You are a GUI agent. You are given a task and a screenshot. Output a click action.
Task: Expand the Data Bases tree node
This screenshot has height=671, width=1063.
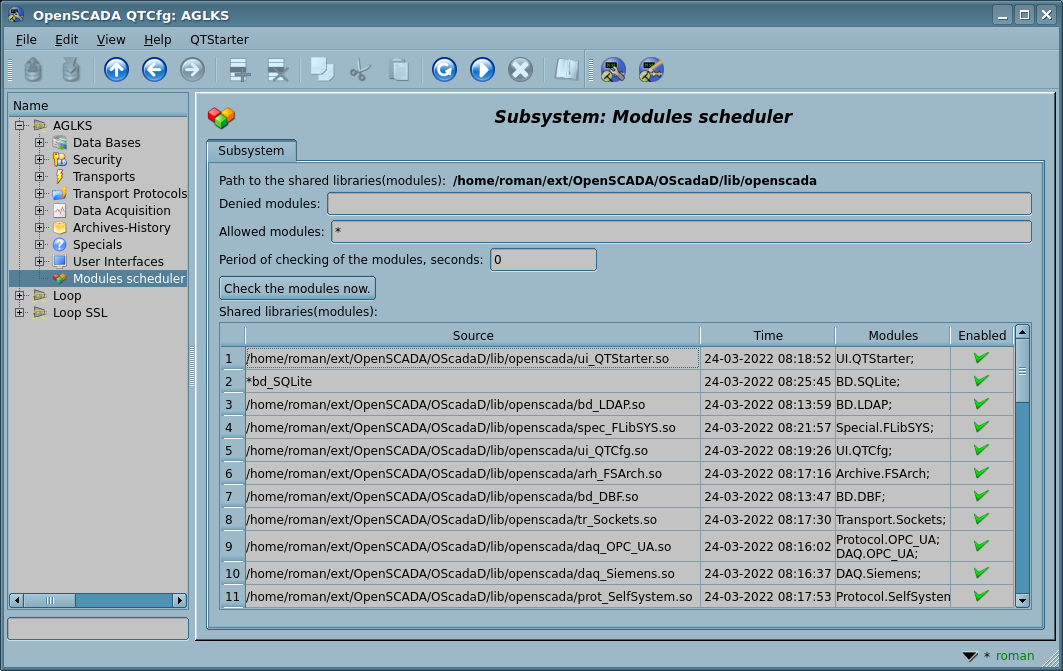pos(40,143)
